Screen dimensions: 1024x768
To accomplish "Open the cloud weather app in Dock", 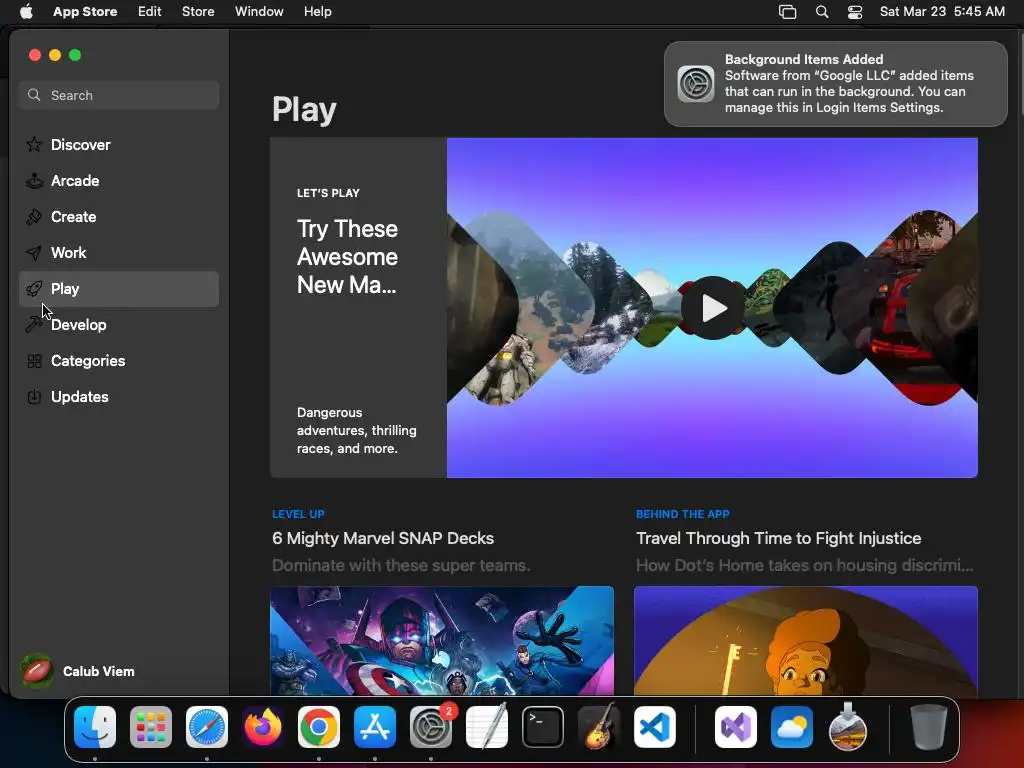I will [792, 727].
